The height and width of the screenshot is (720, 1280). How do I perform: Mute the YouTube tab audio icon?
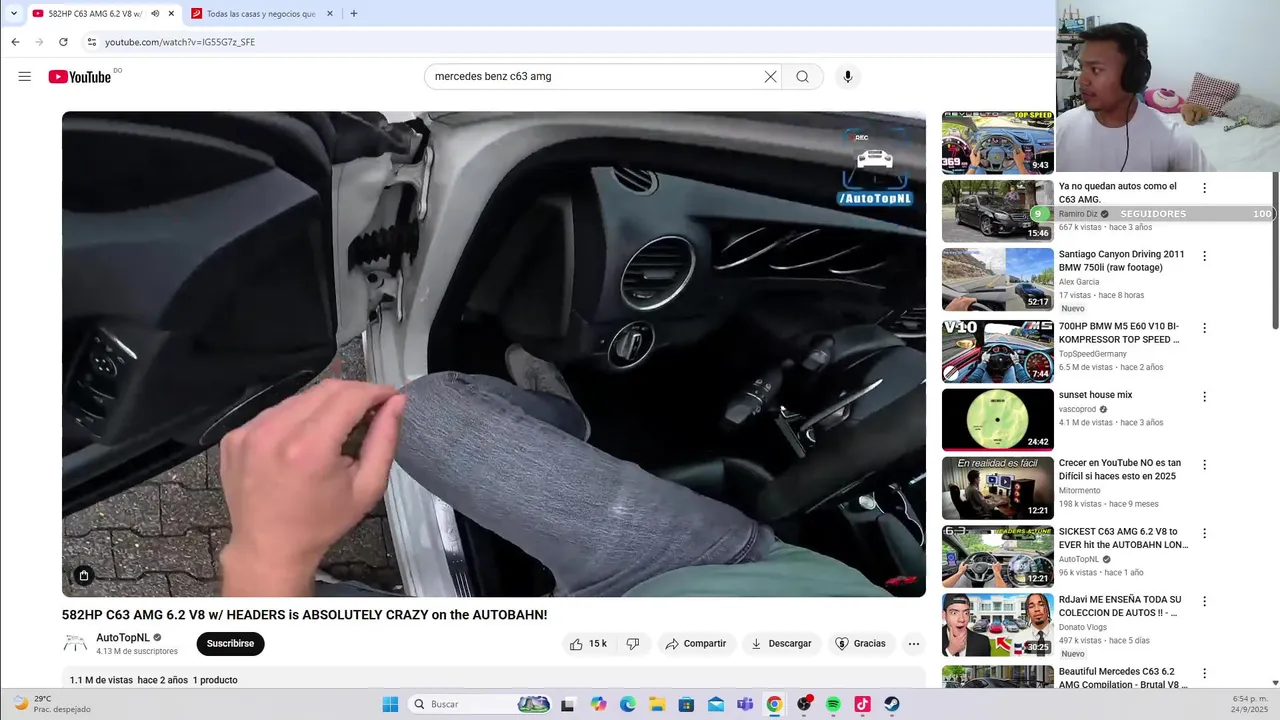pyautogui.click(x=155, y=14)
